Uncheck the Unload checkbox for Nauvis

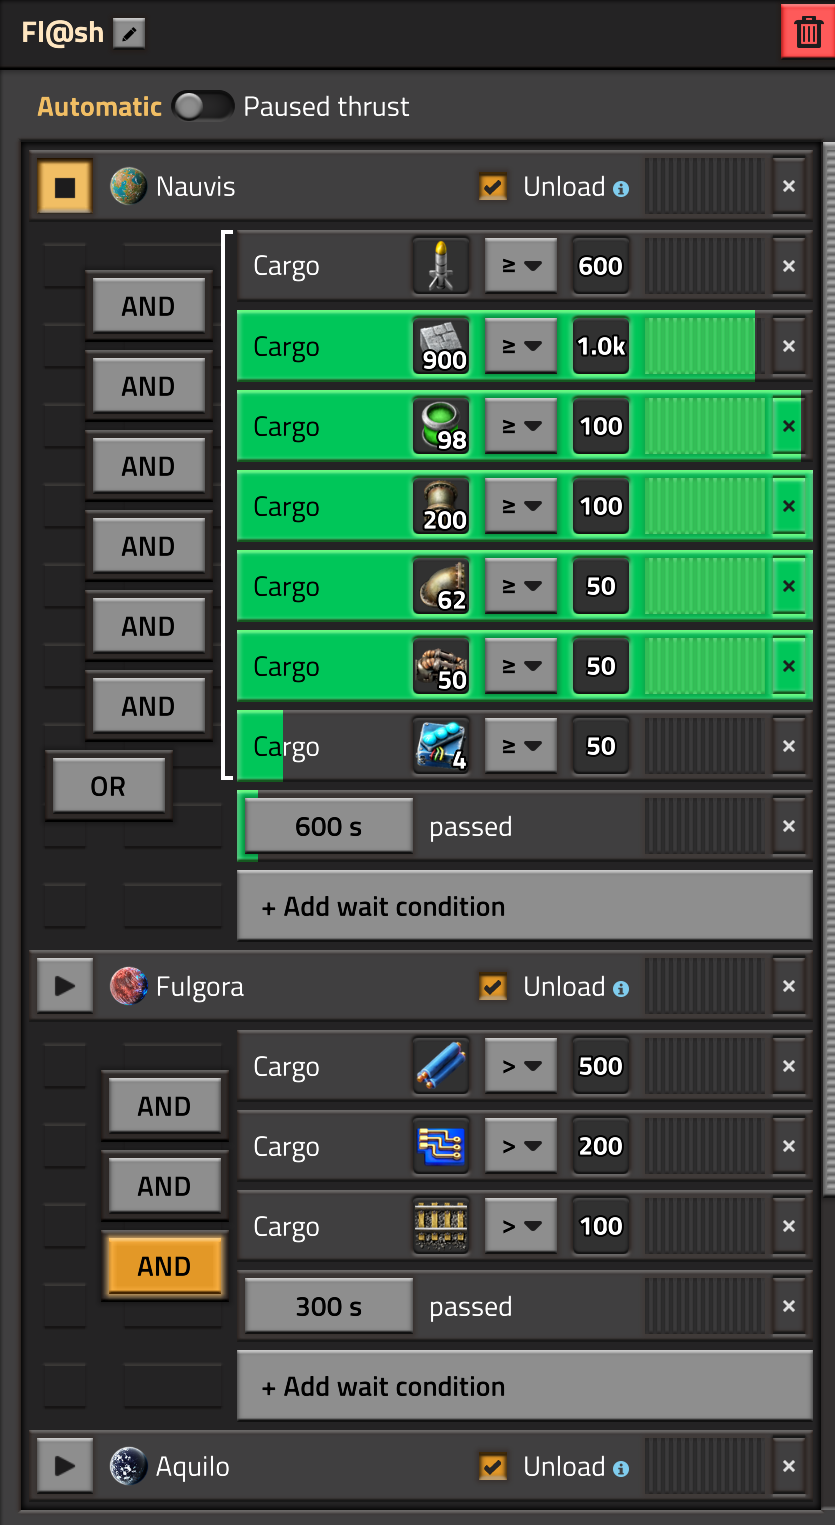492,187
